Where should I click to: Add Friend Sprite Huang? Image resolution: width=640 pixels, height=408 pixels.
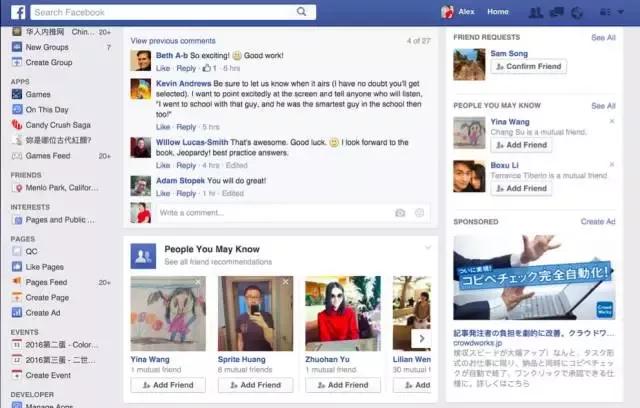coord(256,385)
